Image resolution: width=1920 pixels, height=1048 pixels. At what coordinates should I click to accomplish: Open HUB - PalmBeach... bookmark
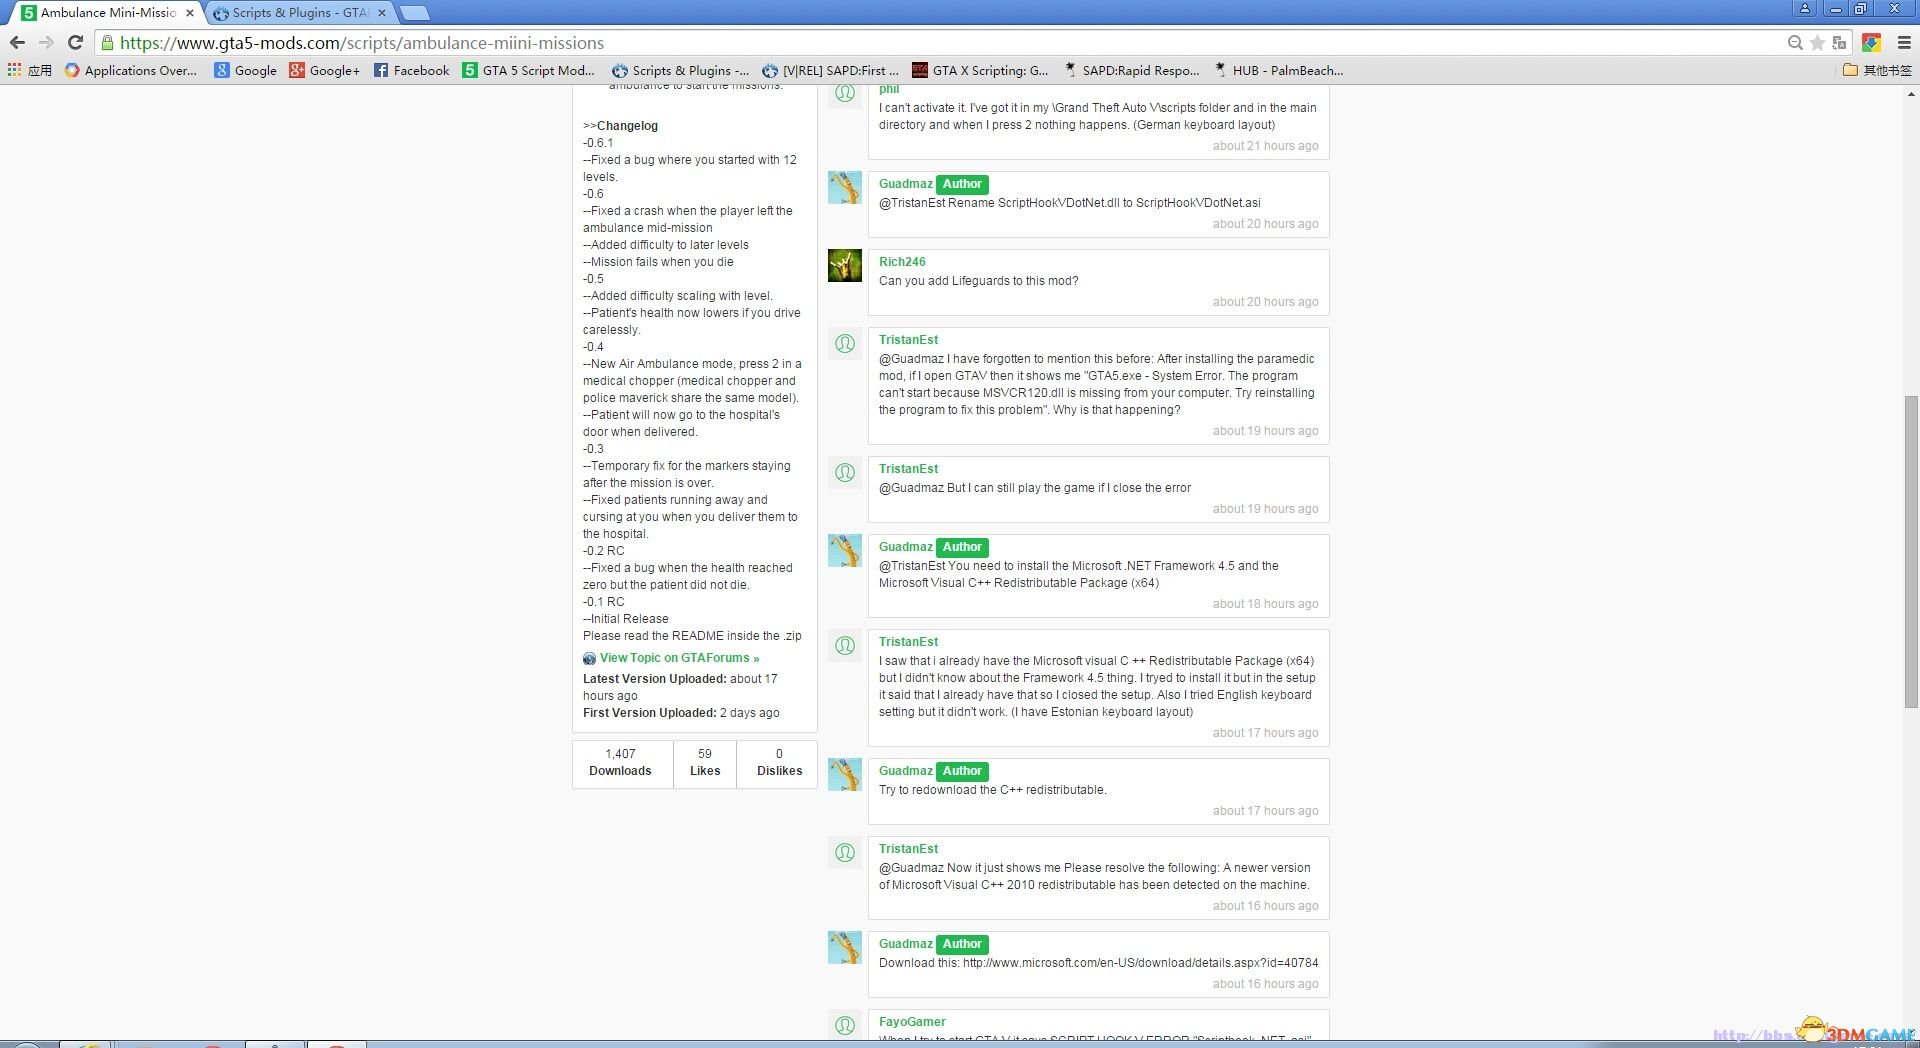tap(1278, 70)
